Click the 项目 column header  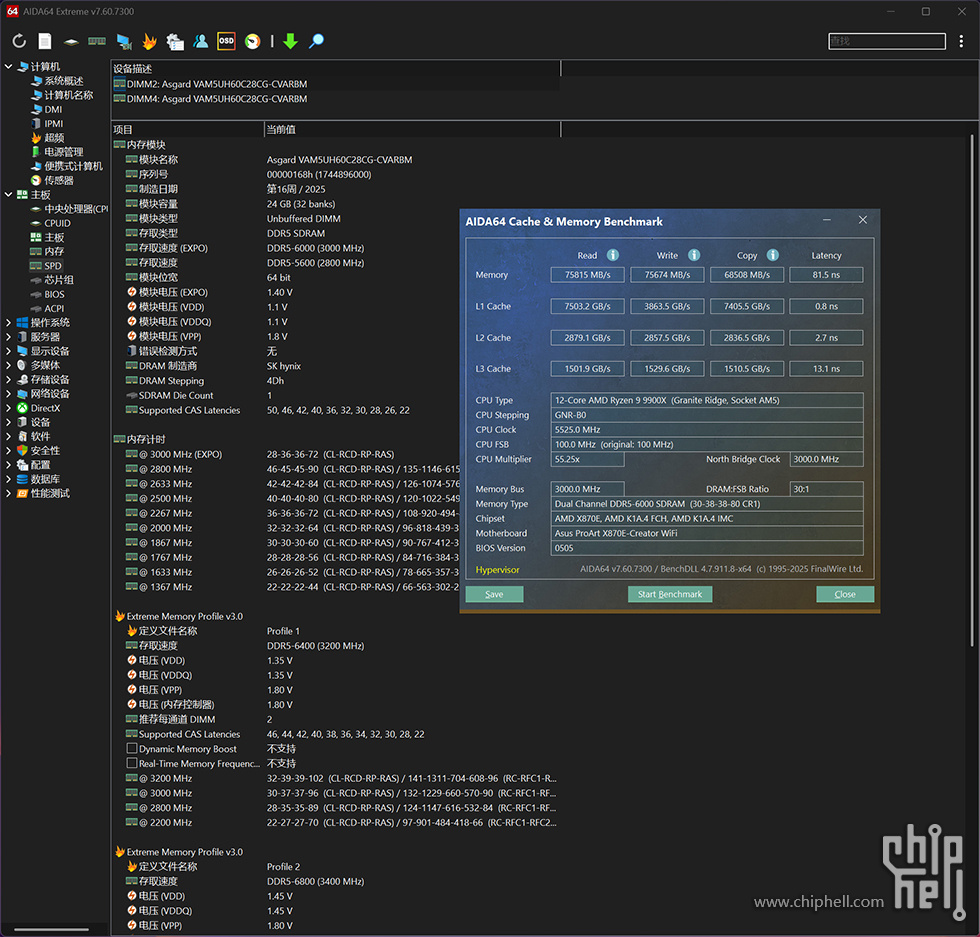(188, 129)
